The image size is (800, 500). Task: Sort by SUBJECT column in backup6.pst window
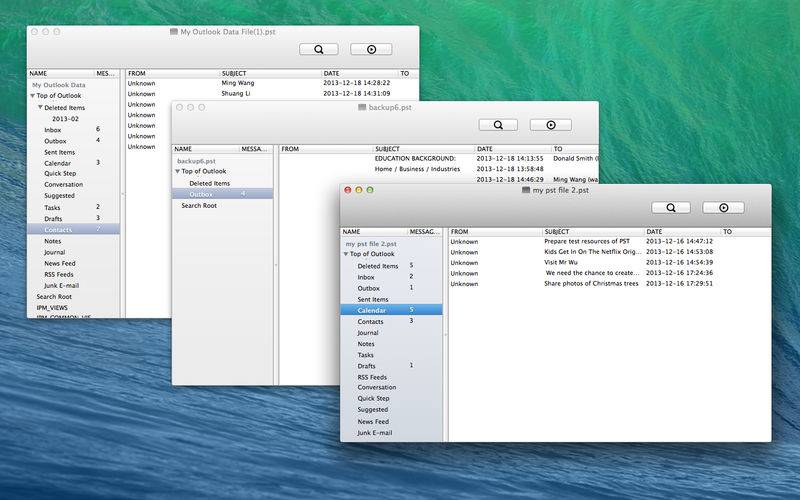tap(423, 149)
